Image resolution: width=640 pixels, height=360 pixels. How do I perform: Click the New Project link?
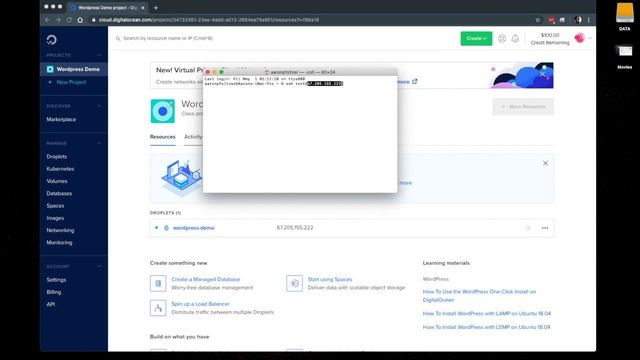(71, 82)
